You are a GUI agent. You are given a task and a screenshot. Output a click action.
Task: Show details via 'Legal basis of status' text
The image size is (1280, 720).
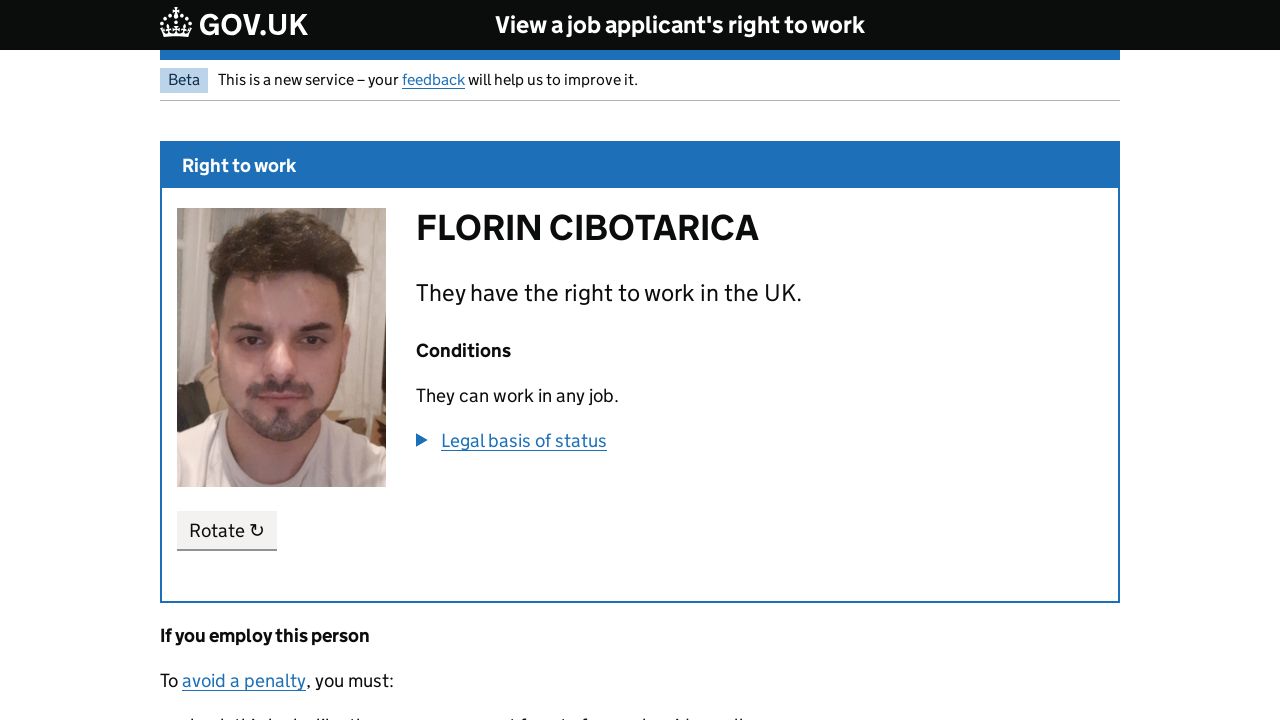click(523, 441)
